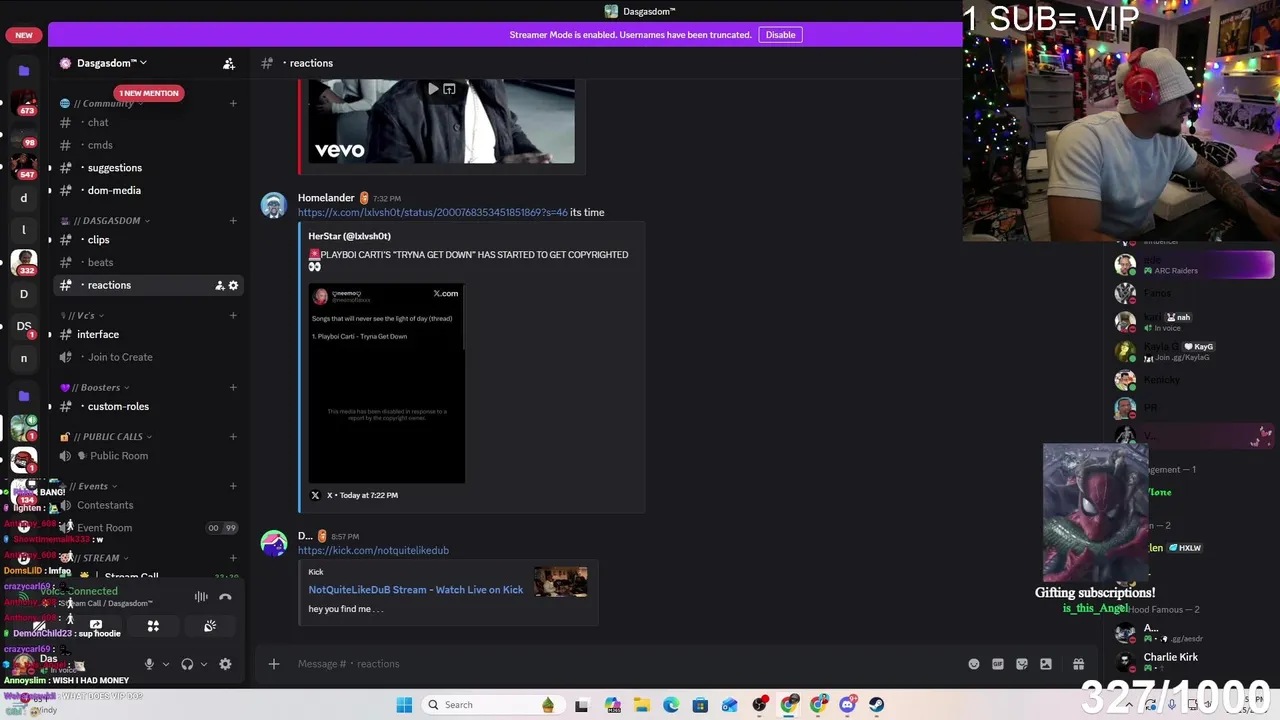Viewport: 1280px width, 720px height.
Task: Open reactions channel settings gear
Action: tap(233, 285)
